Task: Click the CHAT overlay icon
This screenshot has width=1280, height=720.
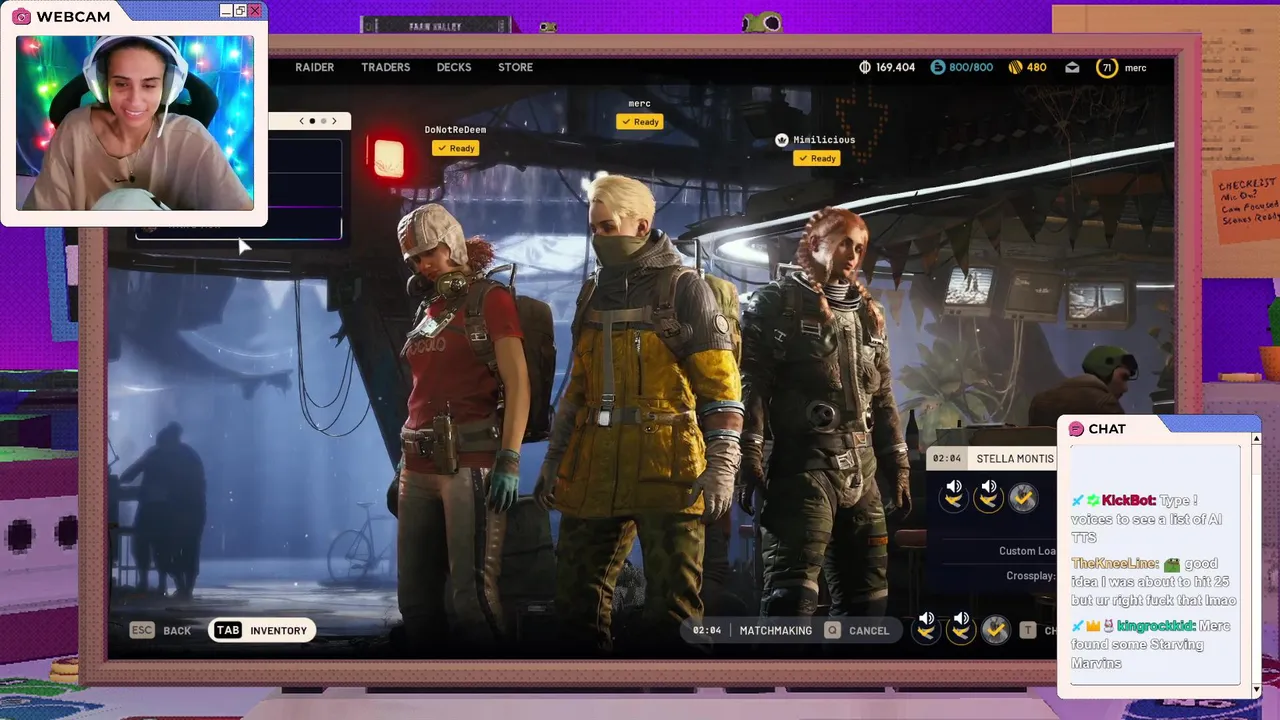Action: point(1076,429)
